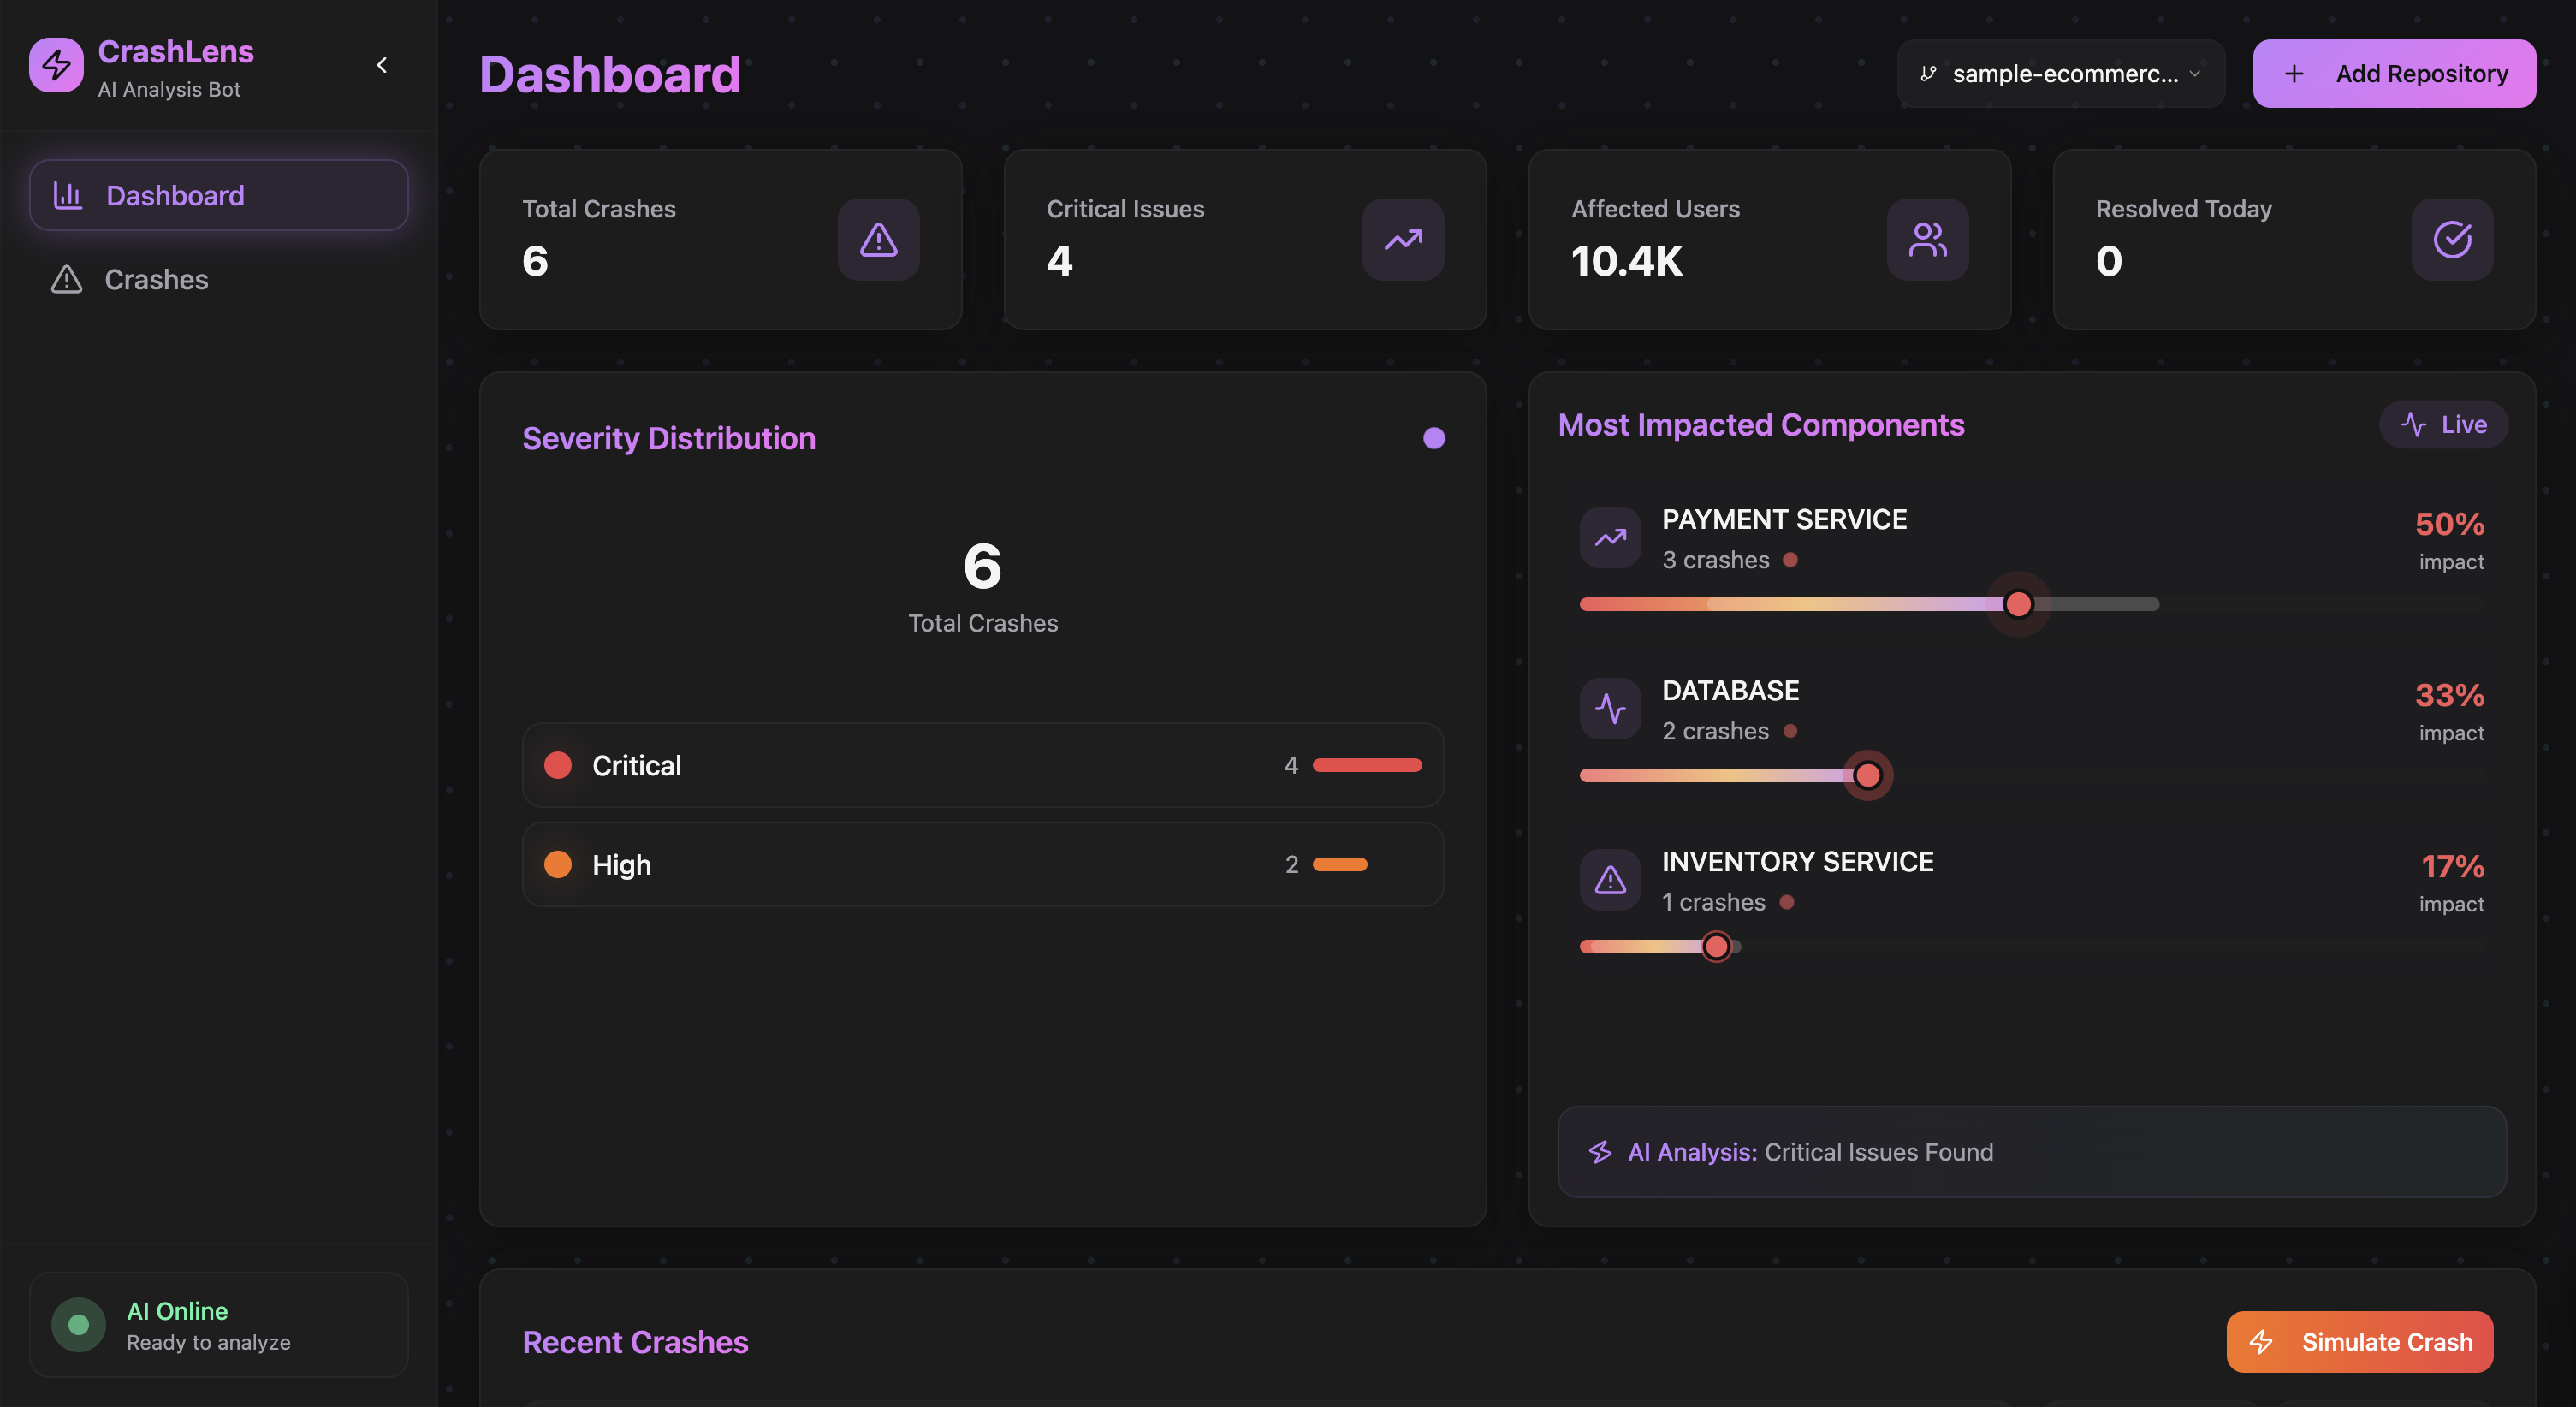The image size is (2576, 1407).
Task: Collapse the sidebar with the chevron arrow
Action: point(381,65)
